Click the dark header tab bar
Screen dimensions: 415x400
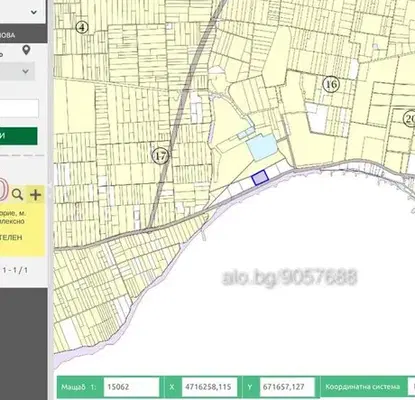(23, 34)
